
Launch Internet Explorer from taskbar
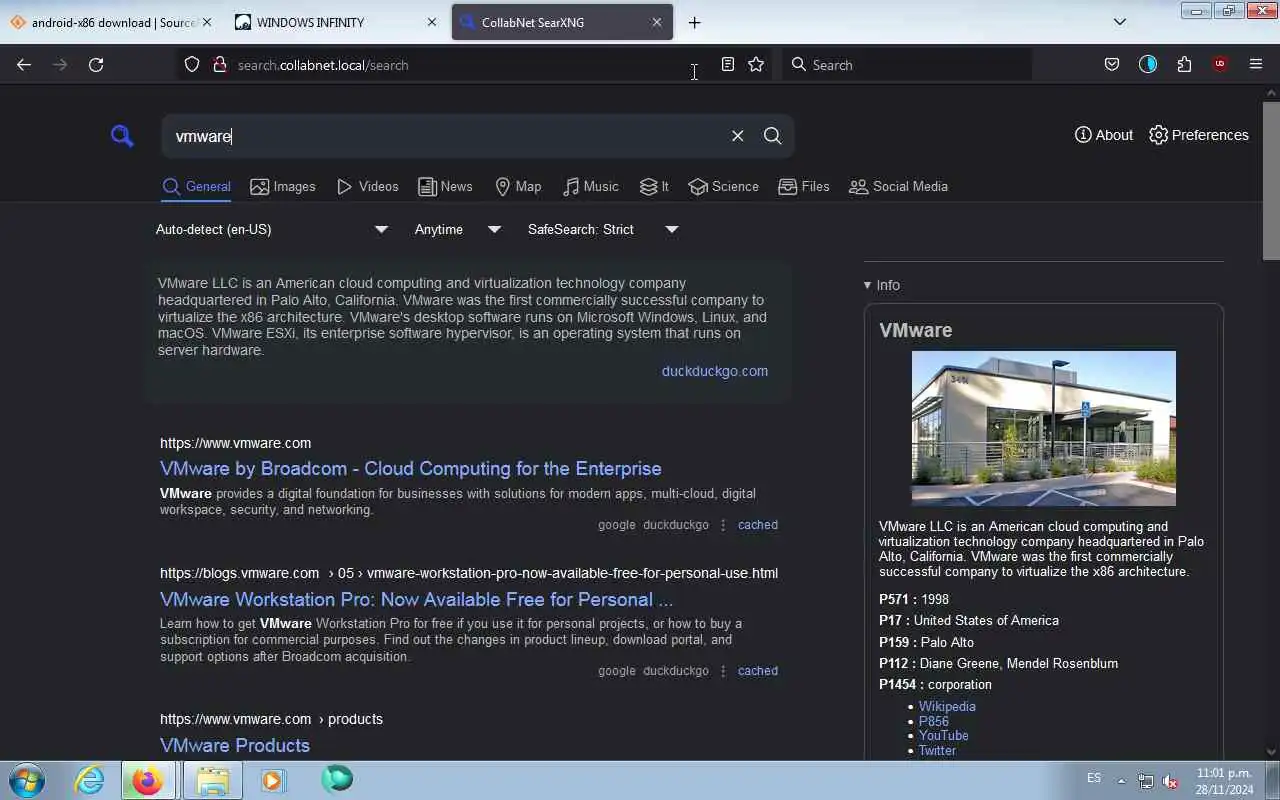90,780
